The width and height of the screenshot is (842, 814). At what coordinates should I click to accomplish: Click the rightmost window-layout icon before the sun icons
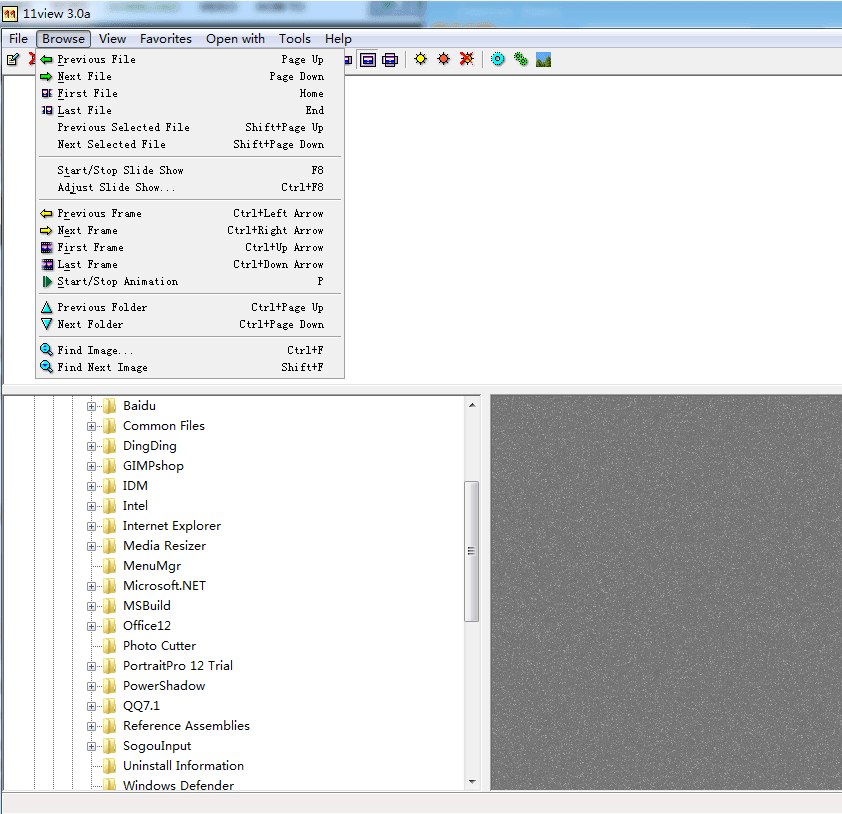pos(390,60)
